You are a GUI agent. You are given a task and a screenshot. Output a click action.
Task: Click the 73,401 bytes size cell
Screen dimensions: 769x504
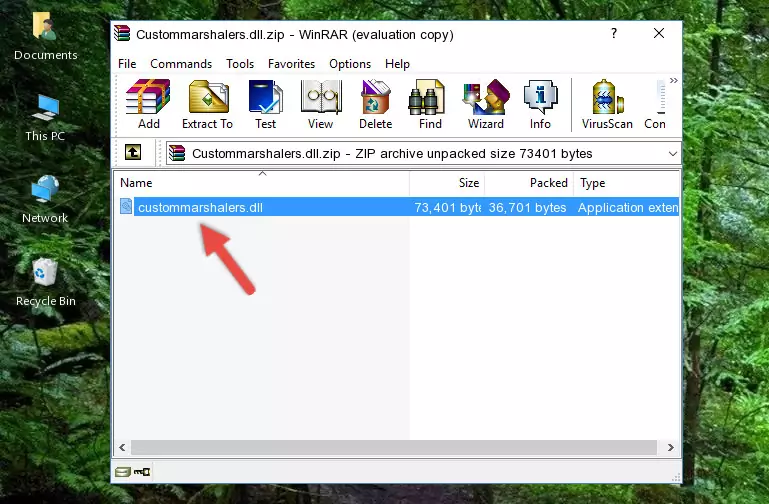click(447, 207)
